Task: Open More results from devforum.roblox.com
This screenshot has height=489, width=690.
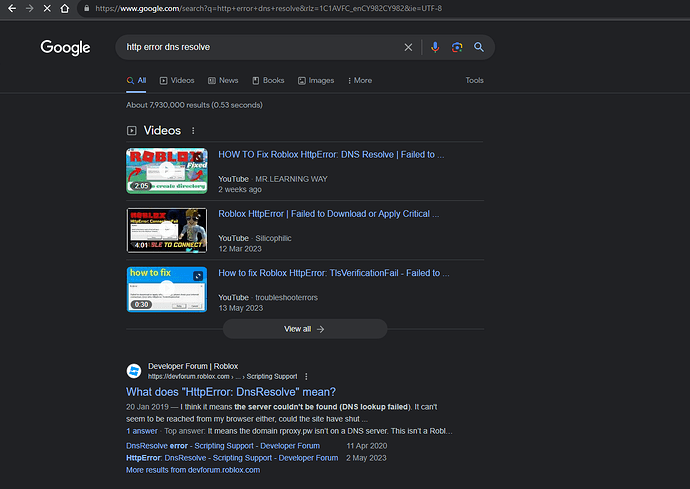Action: coord(193,470)
